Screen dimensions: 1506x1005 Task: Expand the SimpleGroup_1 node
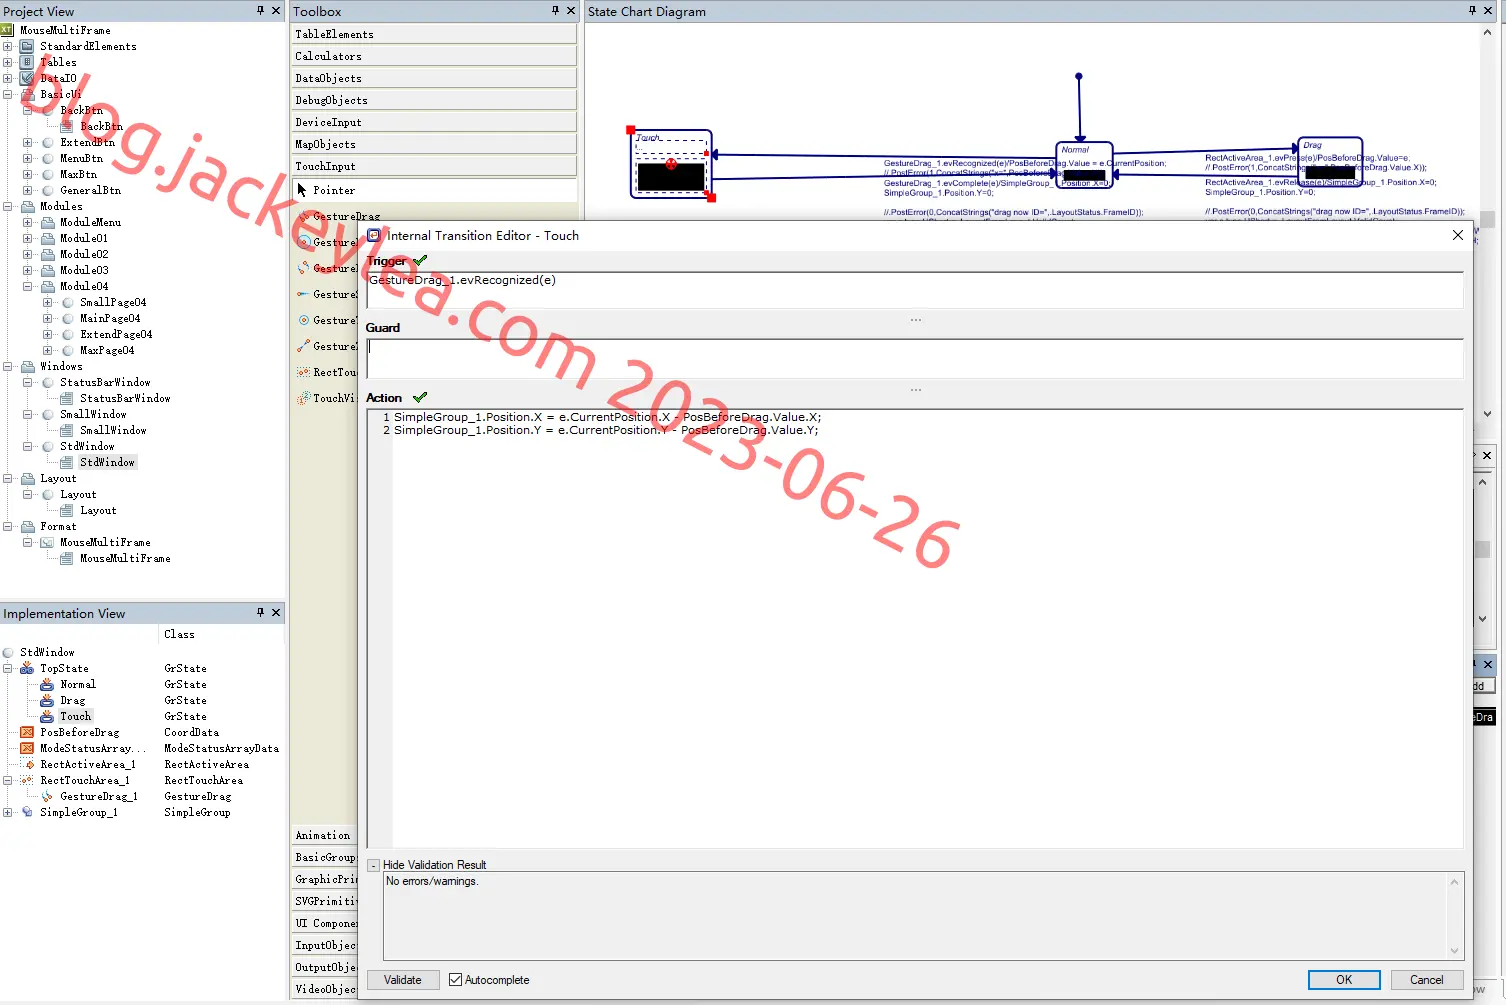click(x=8, y=812)
